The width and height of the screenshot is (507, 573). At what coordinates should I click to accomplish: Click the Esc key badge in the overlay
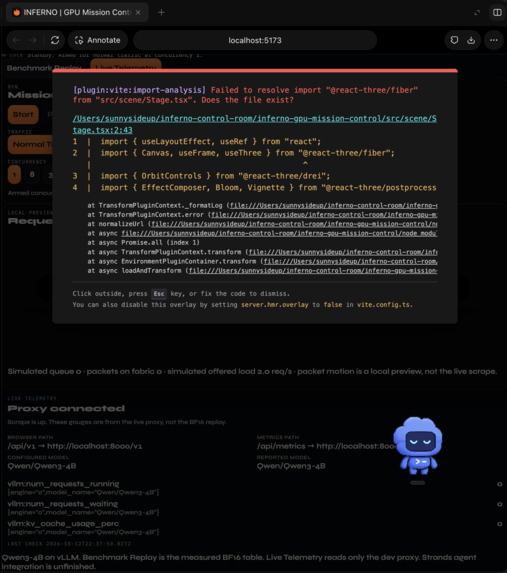tap(159, 294)
